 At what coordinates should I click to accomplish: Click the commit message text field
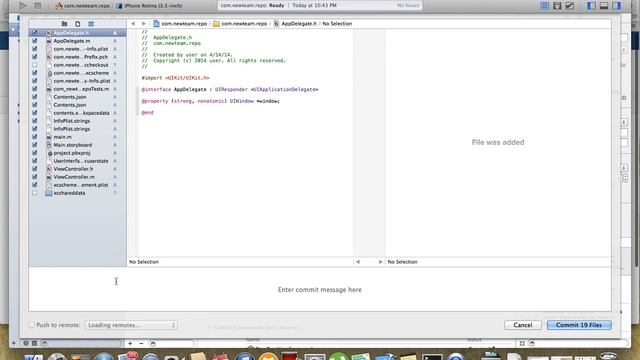coord(320,289)
